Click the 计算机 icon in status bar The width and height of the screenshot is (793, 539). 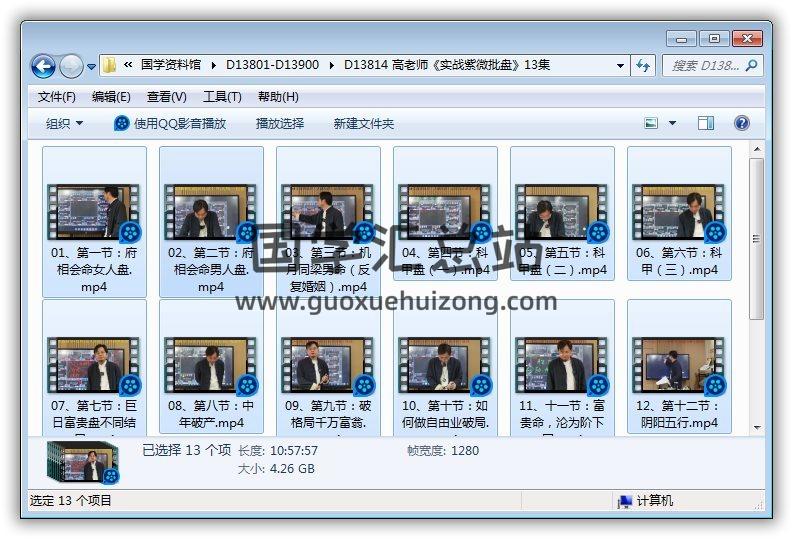(x=625, y=501)
